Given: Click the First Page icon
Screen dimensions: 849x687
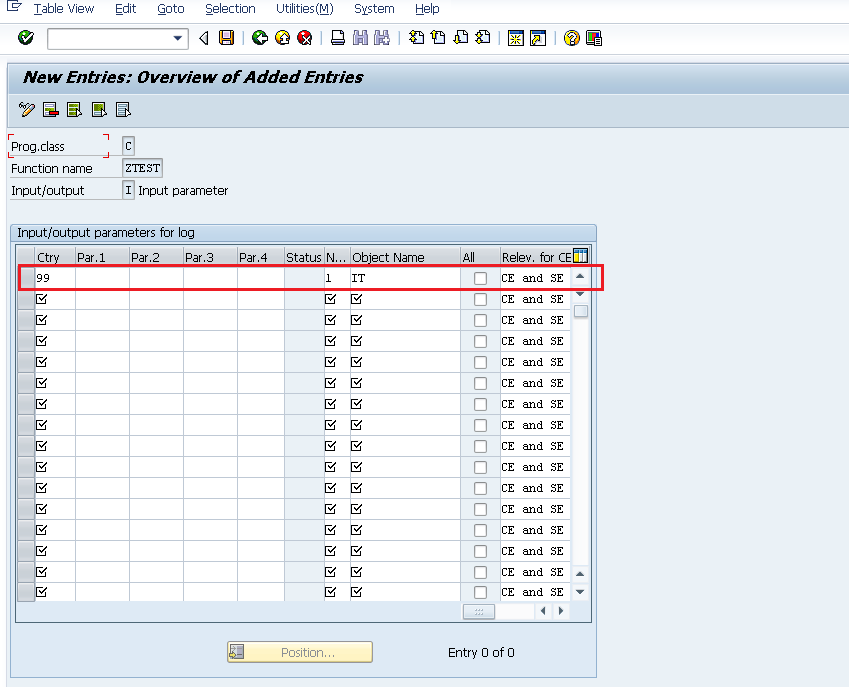Looking at the screenshot, I should tap(416, 38).
